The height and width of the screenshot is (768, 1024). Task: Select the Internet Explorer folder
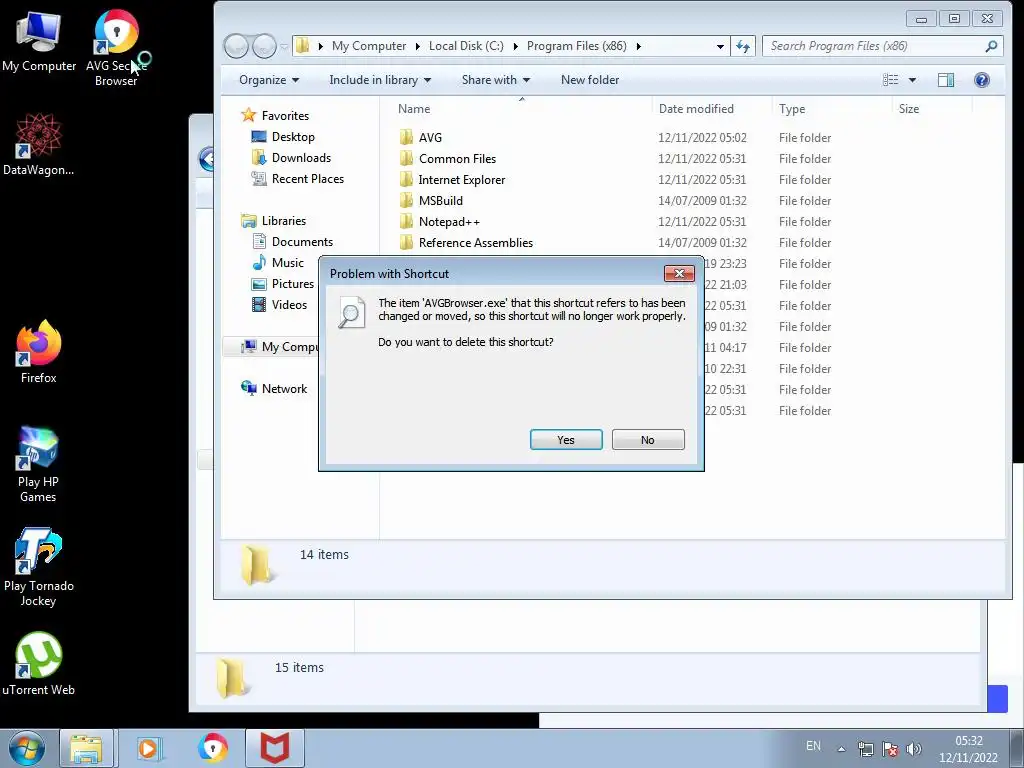[462, 179]
